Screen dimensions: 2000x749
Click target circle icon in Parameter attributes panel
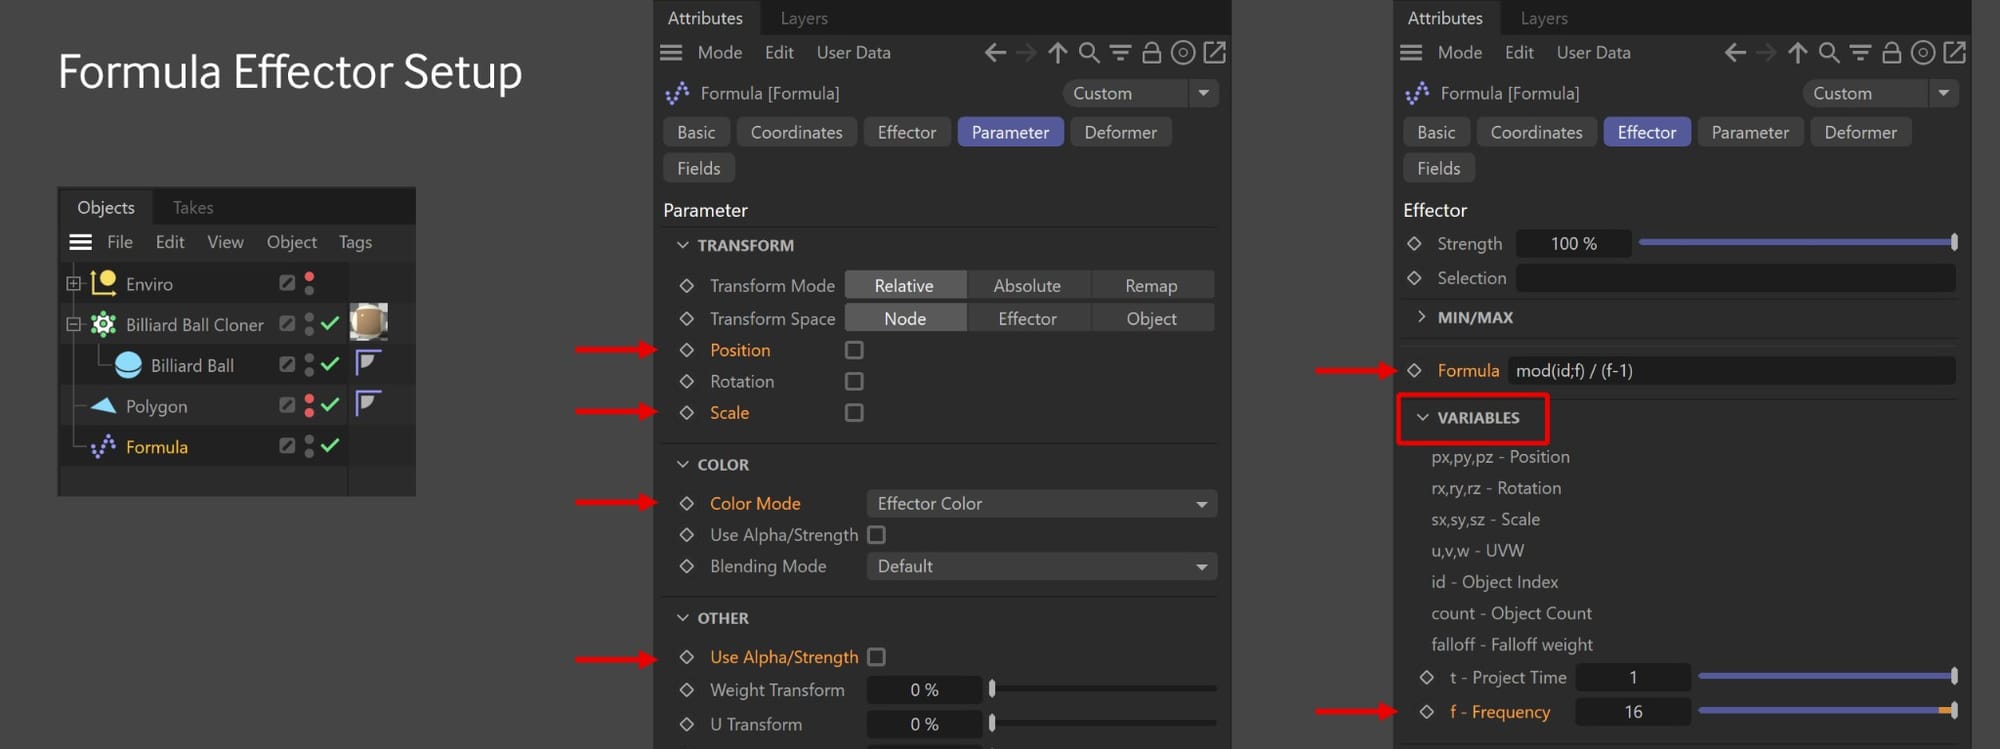coord(1182,53)
